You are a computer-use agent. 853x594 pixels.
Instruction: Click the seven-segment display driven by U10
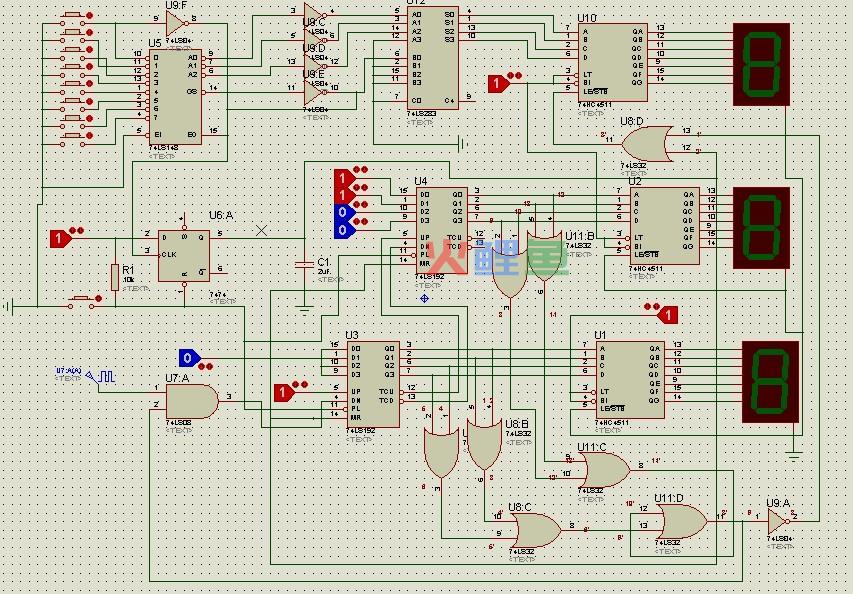[x=761, y=64]
